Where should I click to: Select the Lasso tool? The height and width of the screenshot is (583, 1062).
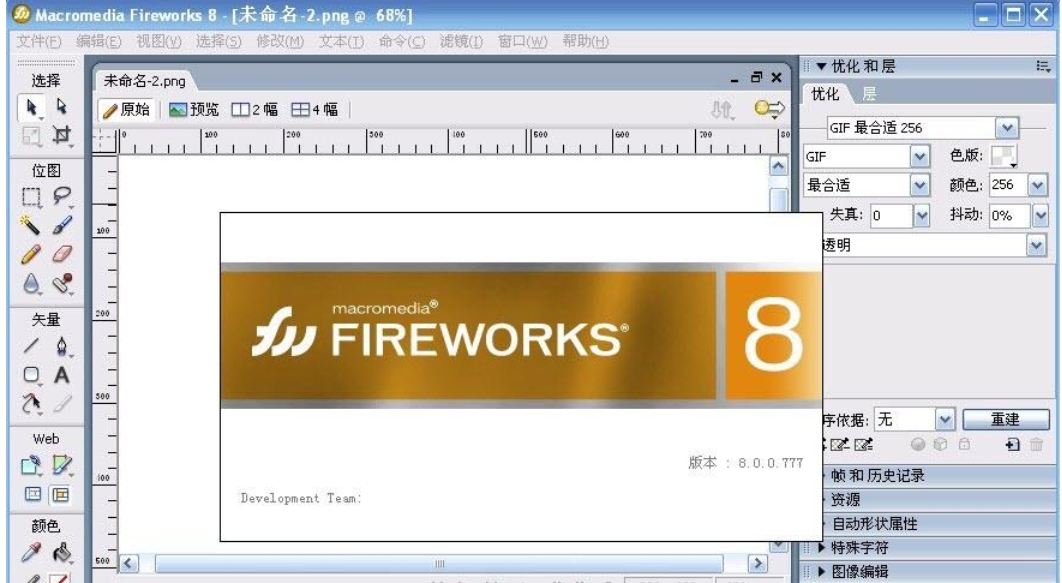coord(62,196)
